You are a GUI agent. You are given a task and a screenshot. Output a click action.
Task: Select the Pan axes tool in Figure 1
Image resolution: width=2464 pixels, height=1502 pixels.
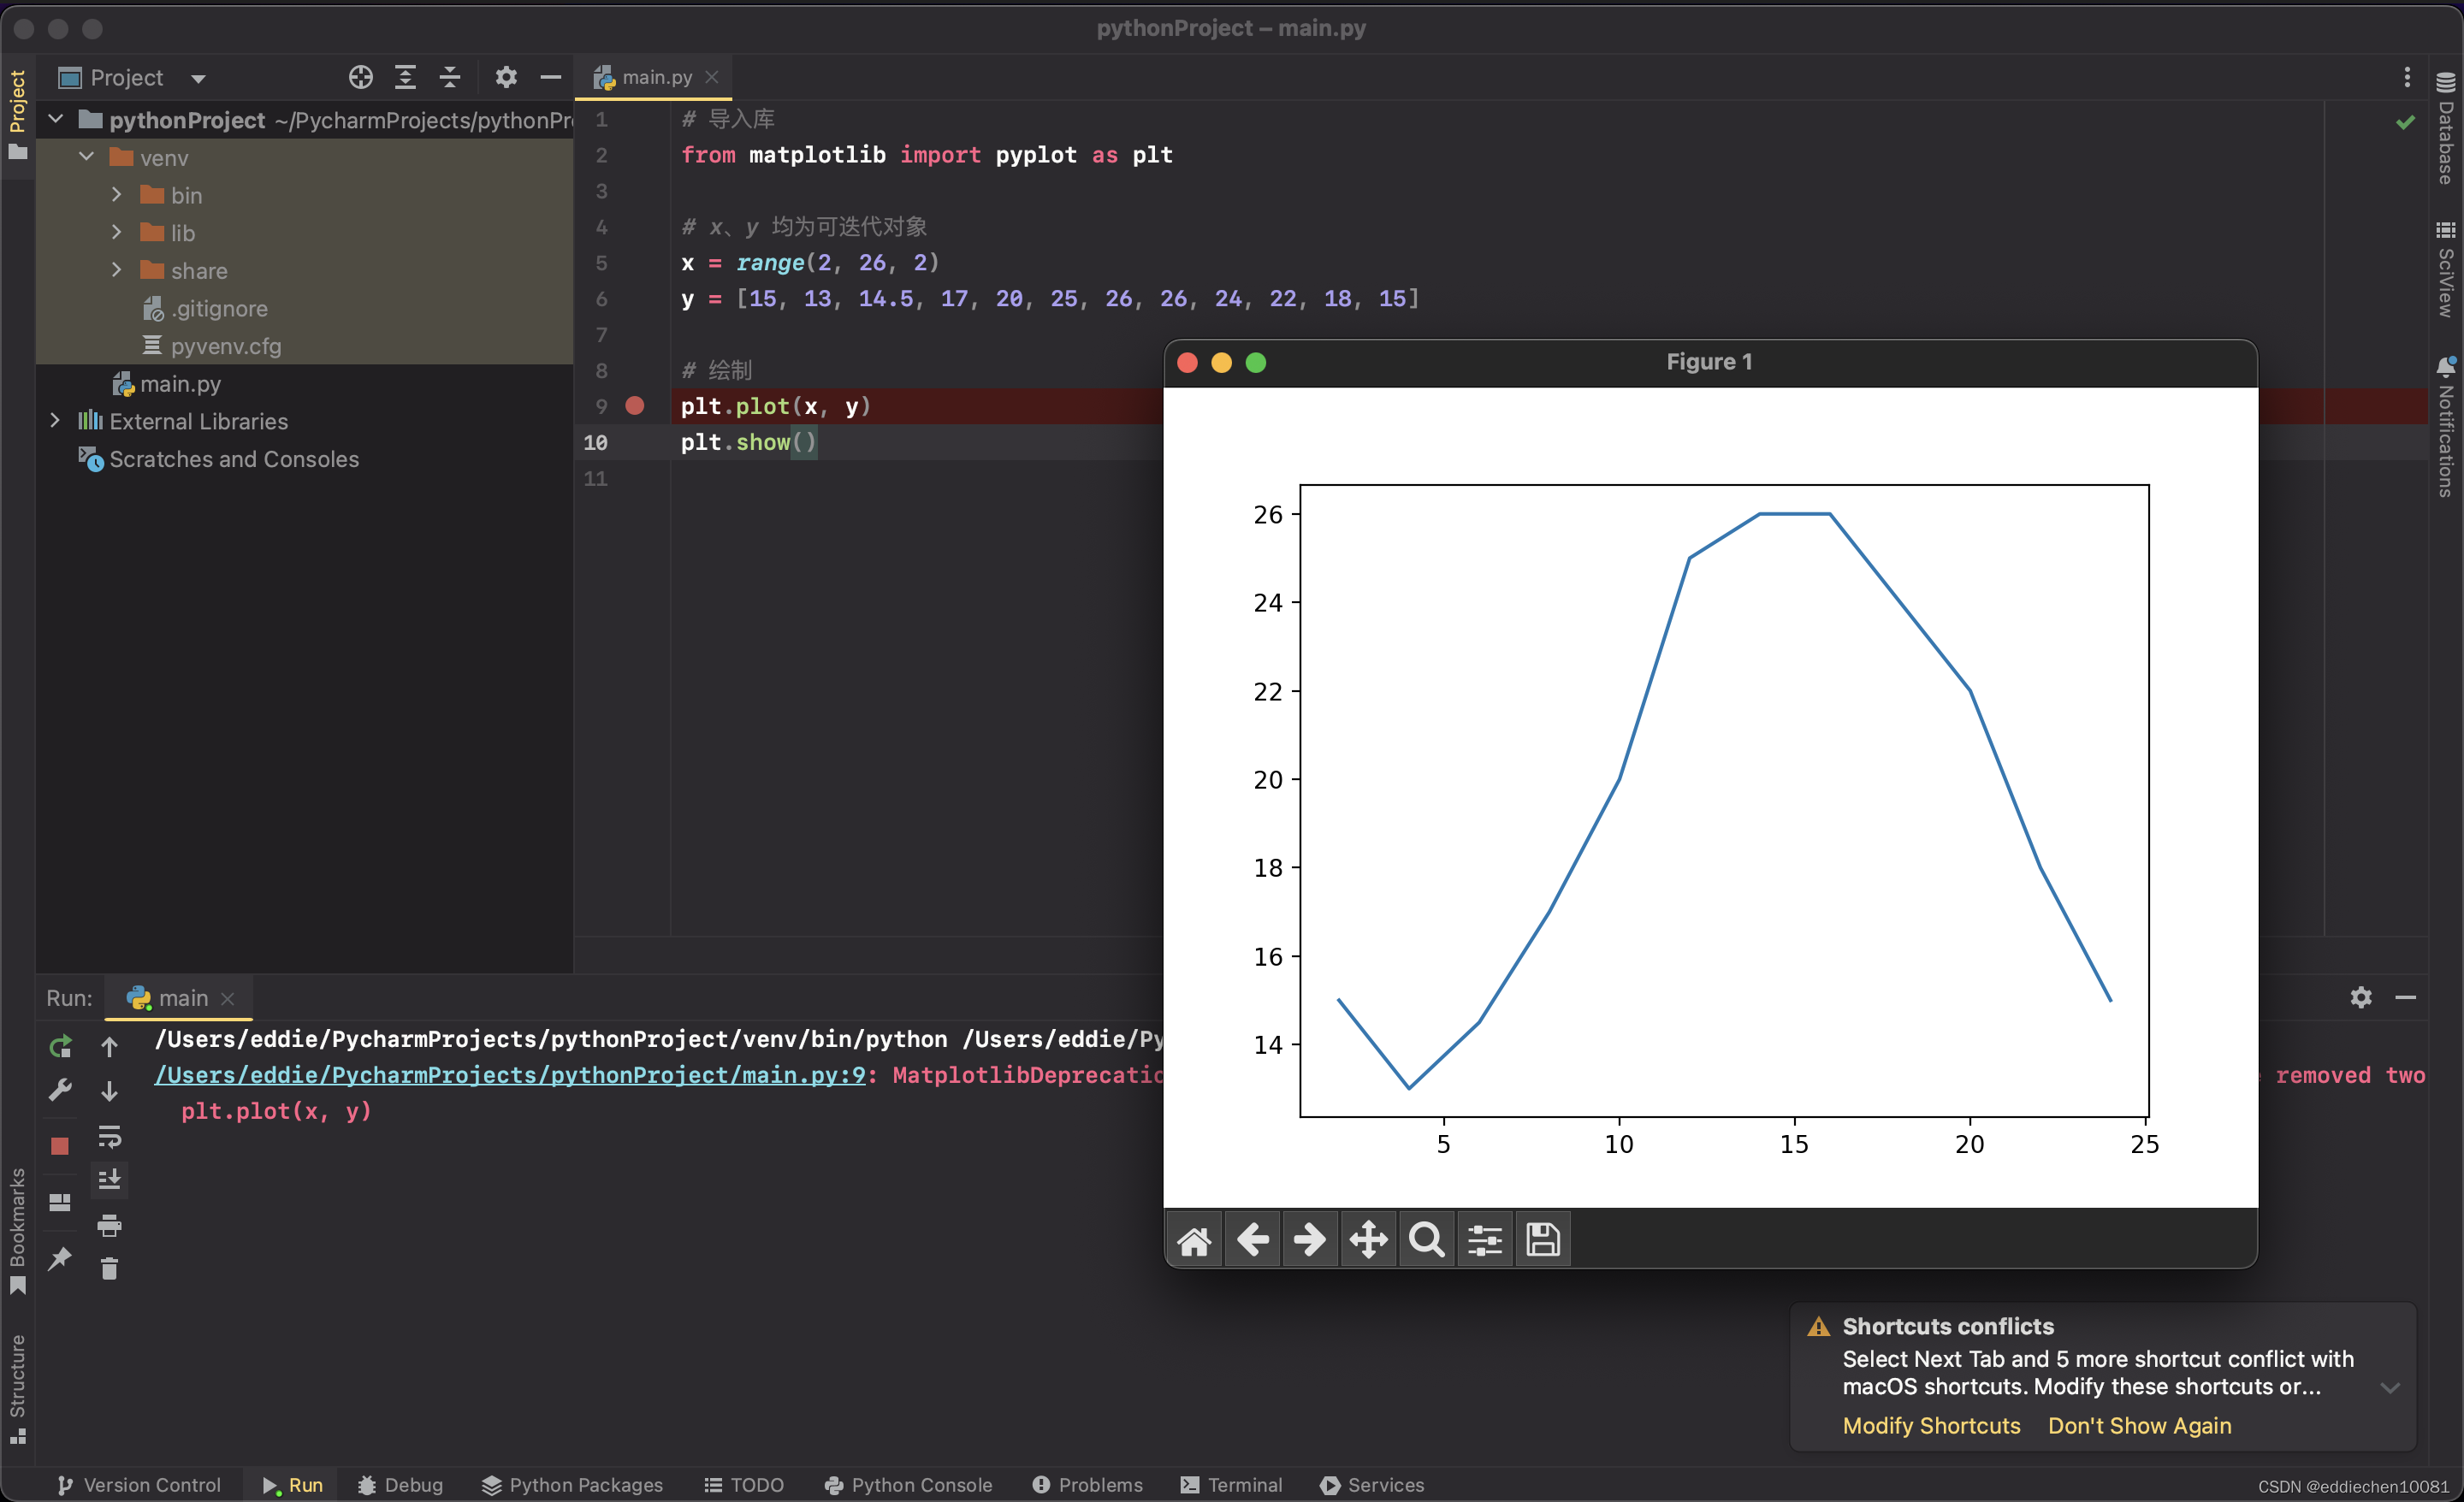point(1368,1240)
